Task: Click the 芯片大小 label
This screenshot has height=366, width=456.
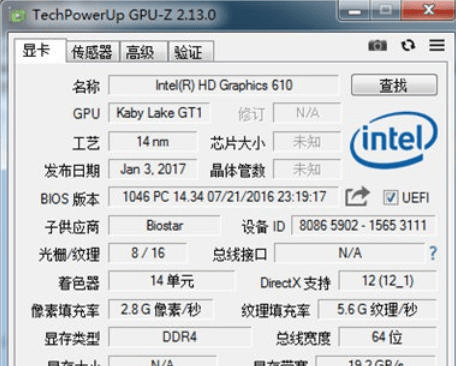Action: point(237,143)
